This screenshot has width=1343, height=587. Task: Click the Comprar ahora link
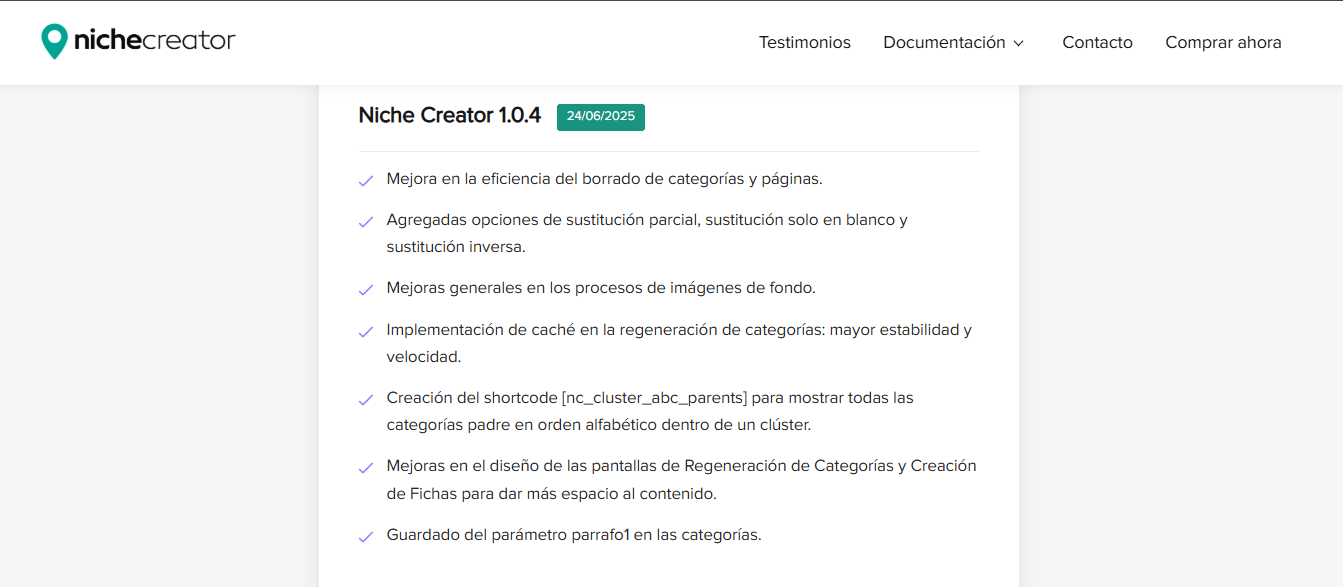1223,42
